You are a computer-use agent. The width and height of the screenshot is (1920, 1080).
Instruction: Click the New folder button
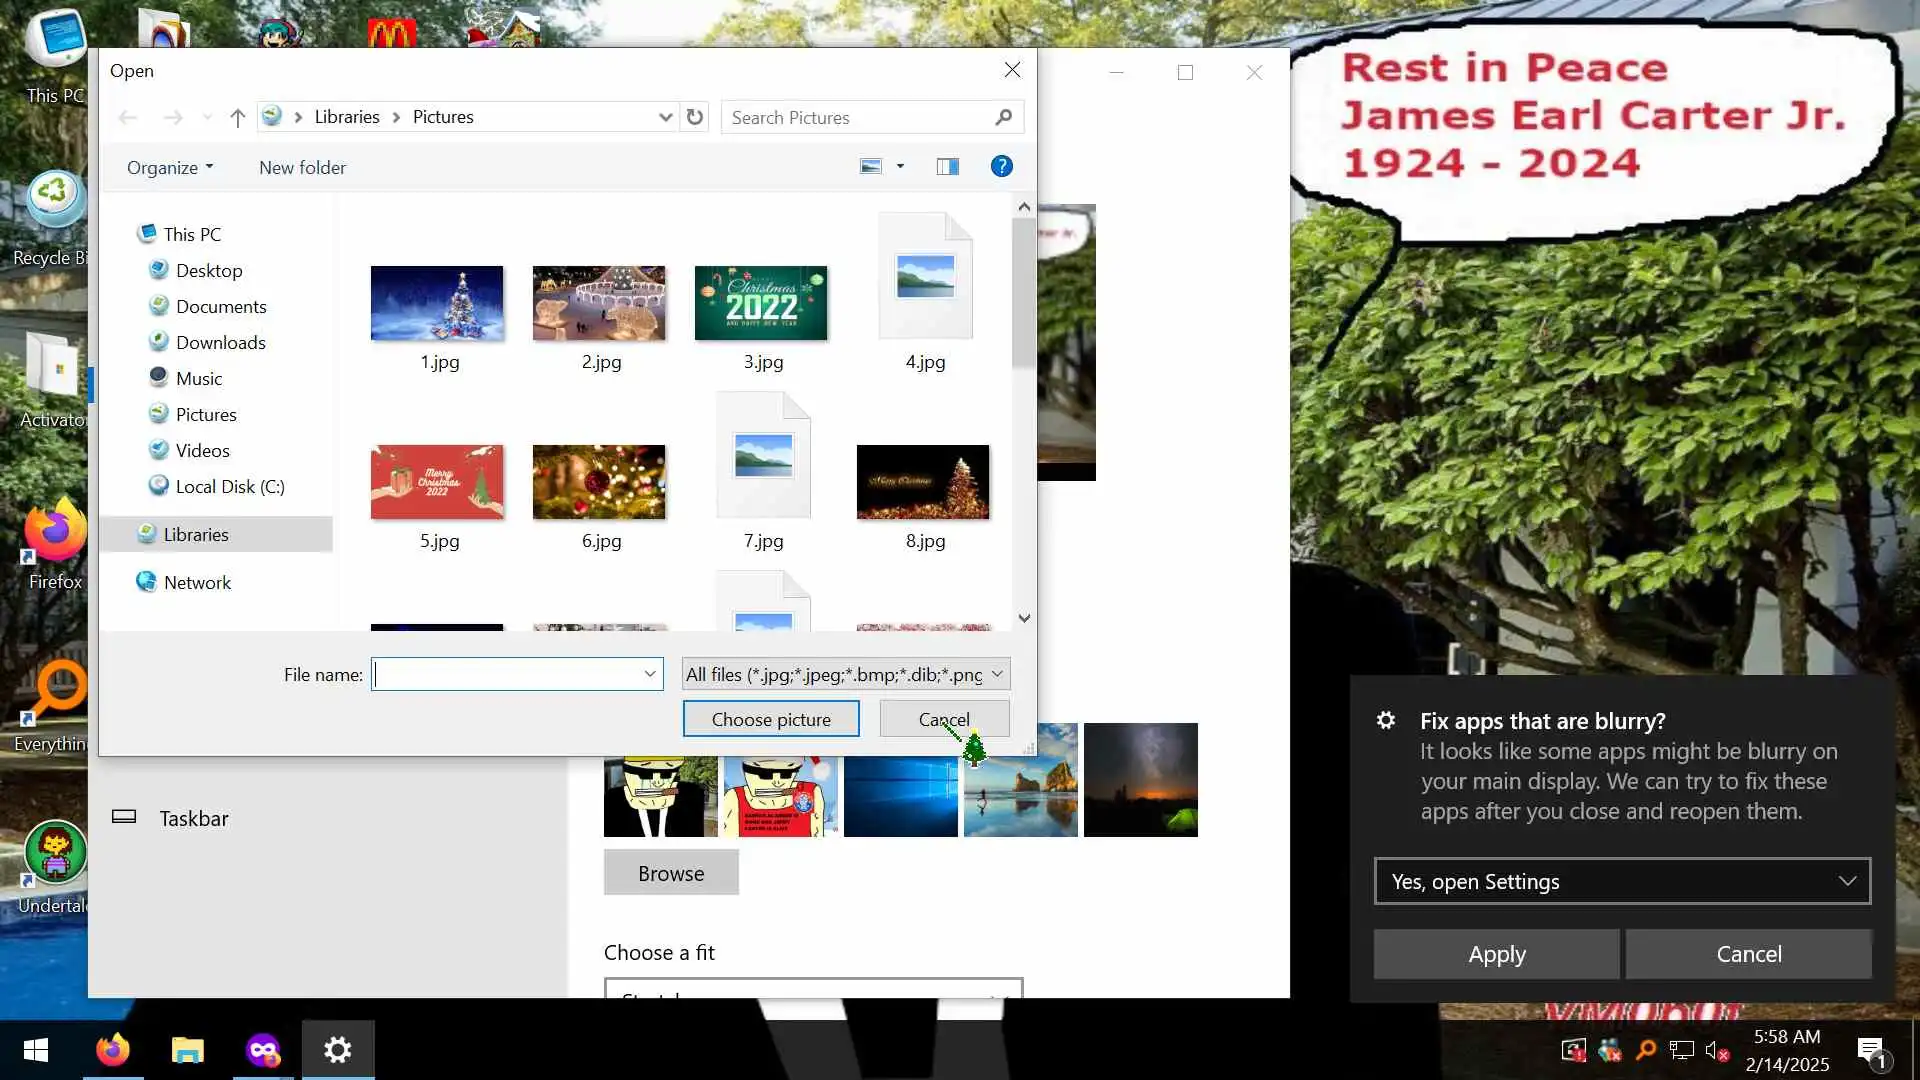[x=302, y=168]
